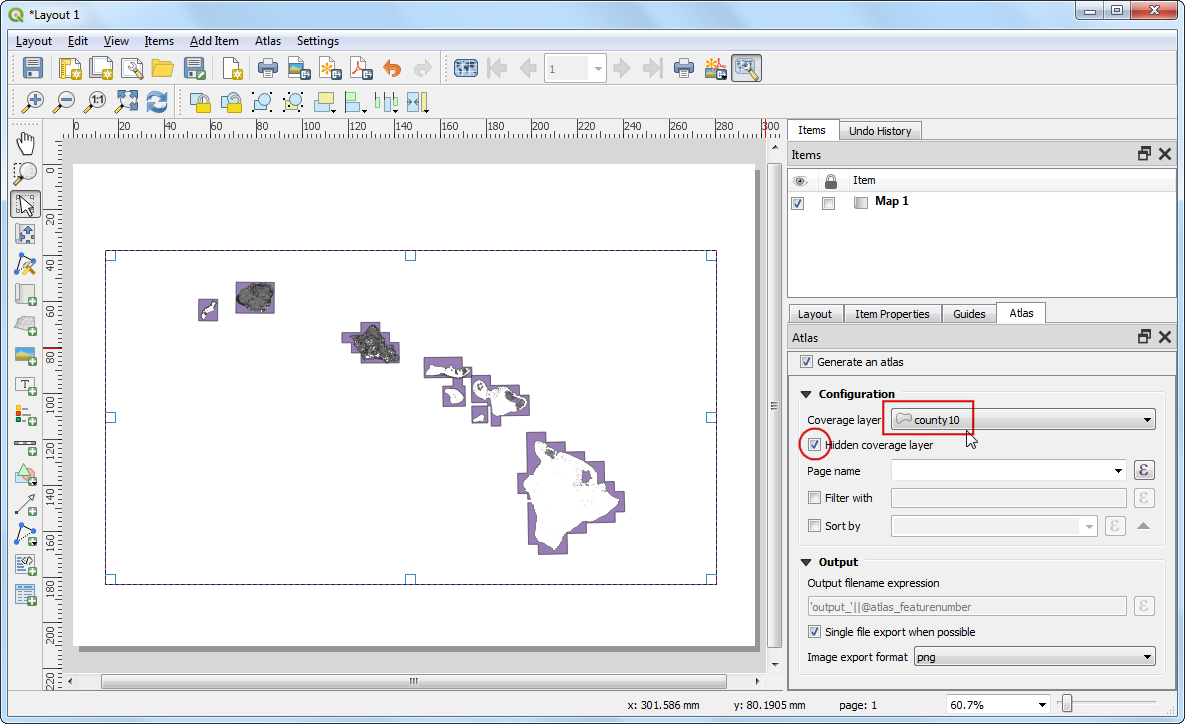This screenshot has height=724, width=1185.
Task: Open the Atlas menu
Action: [267, 41]
